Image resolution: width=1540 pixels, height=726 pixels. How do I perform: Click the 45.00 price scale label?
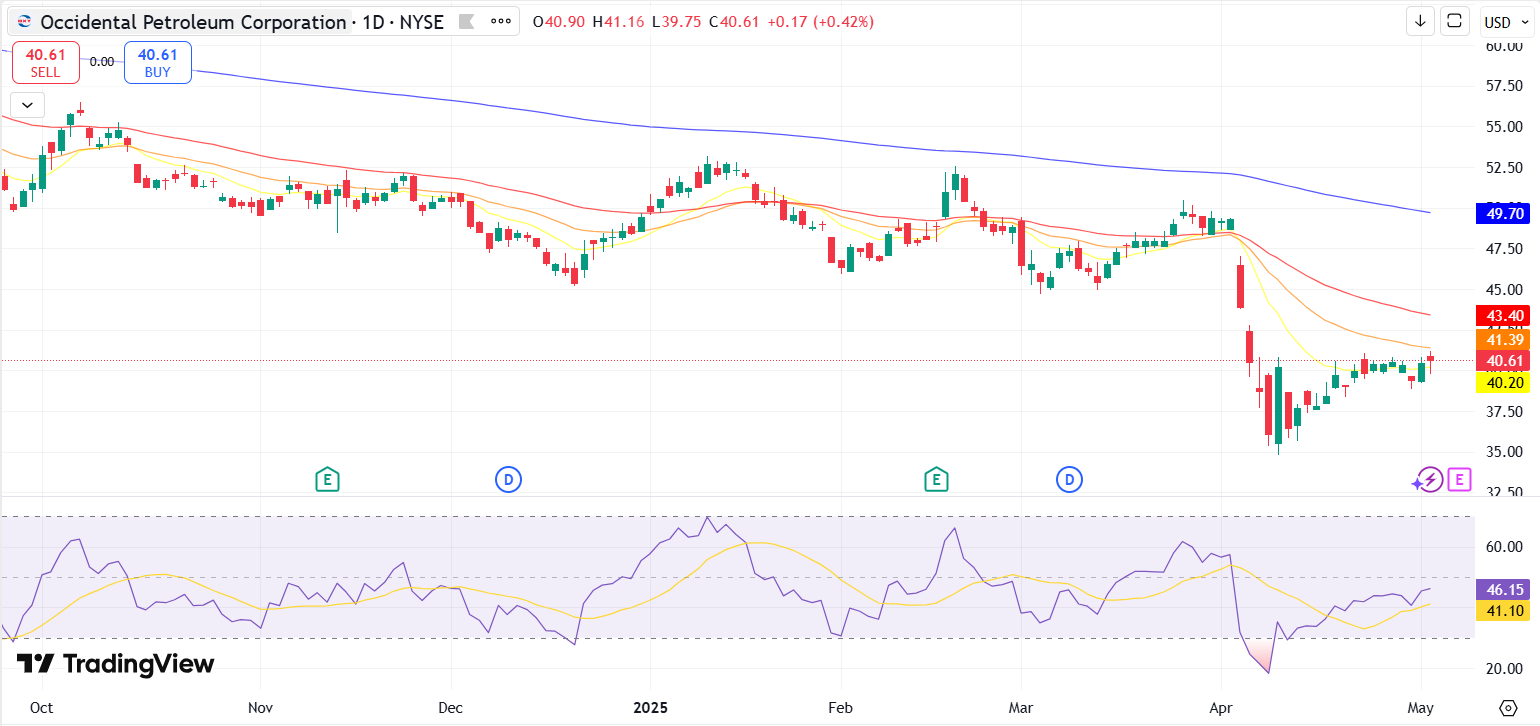coord(1504,289)
